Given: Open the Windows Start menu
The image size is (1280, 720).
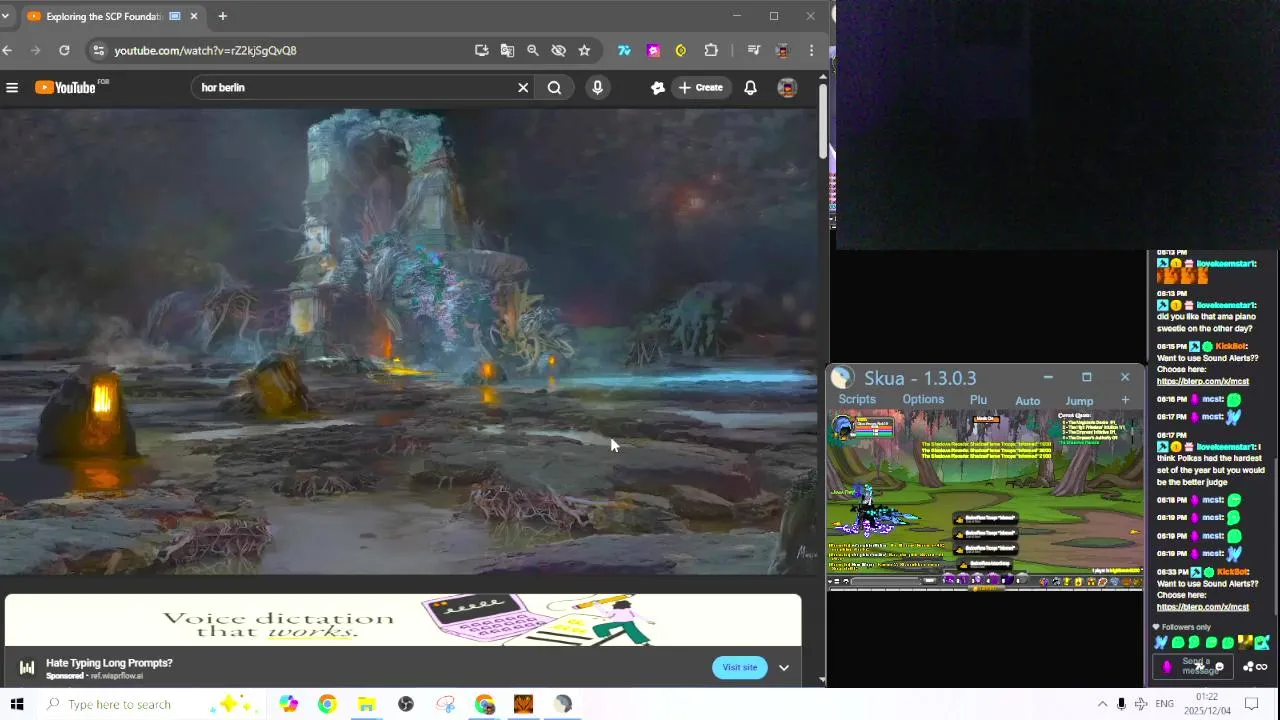Looking at the screenshot, I should (17, 704).
